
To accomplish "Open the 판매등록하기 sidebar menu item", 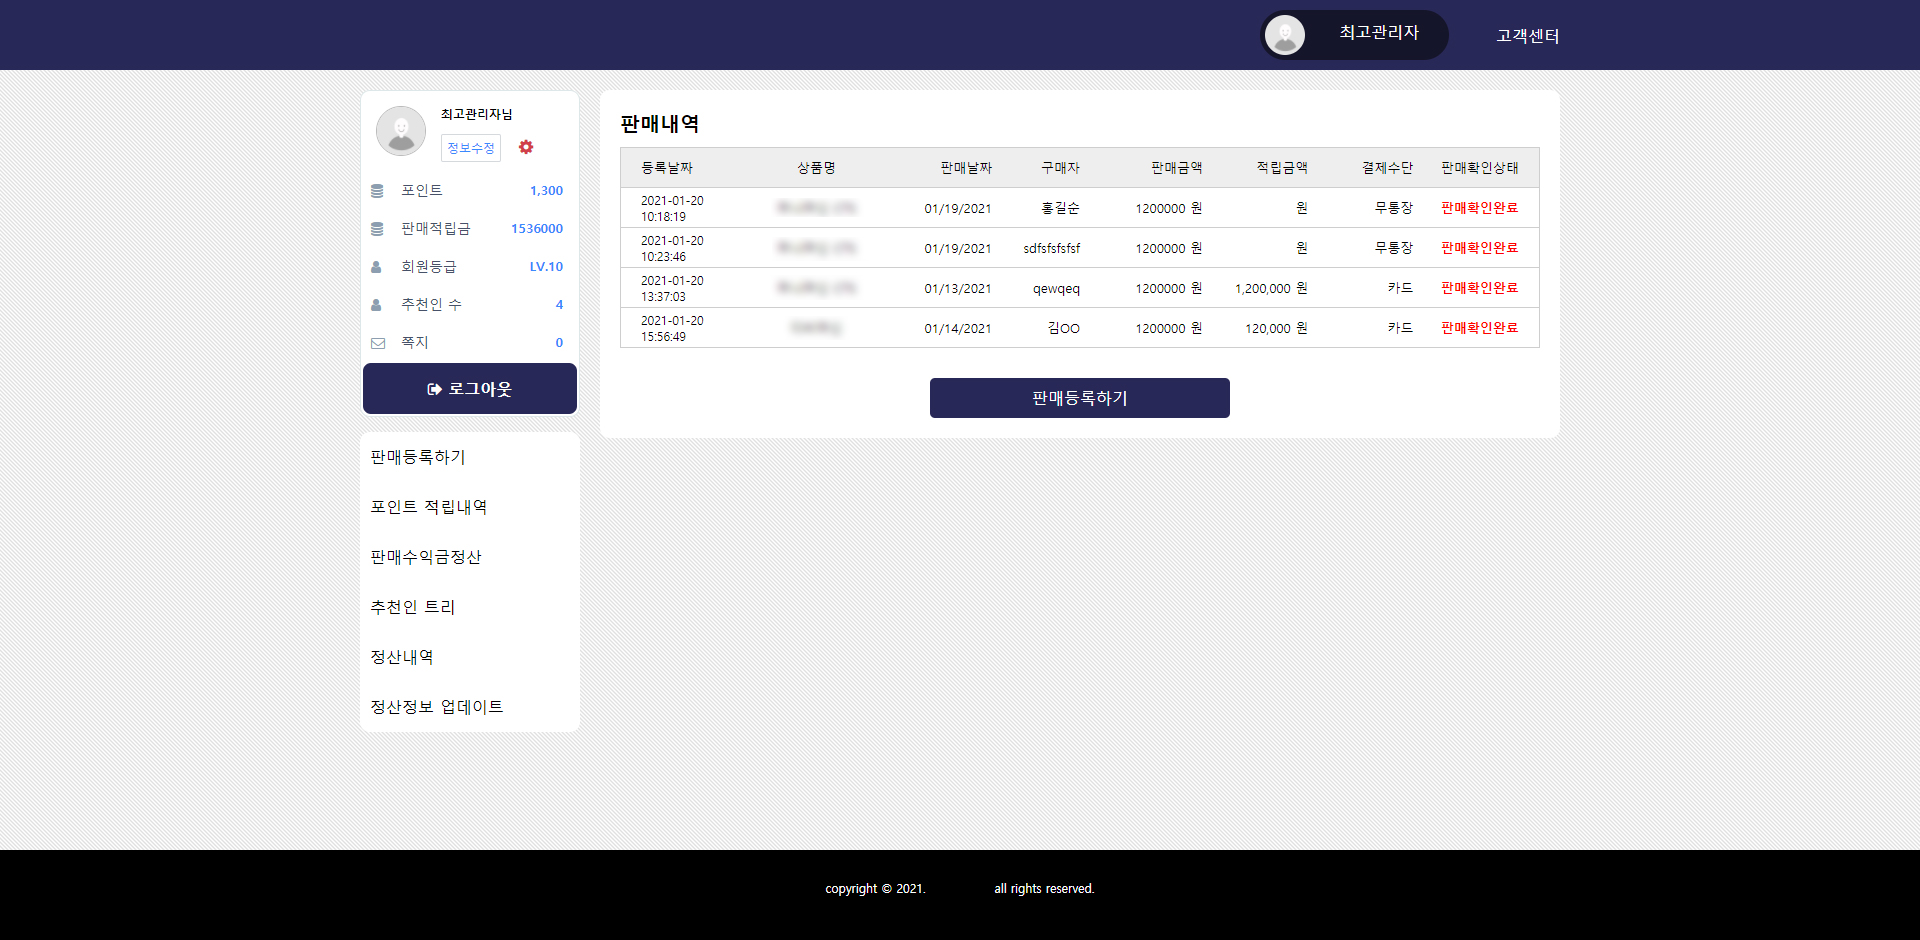I will pos(418,457).
